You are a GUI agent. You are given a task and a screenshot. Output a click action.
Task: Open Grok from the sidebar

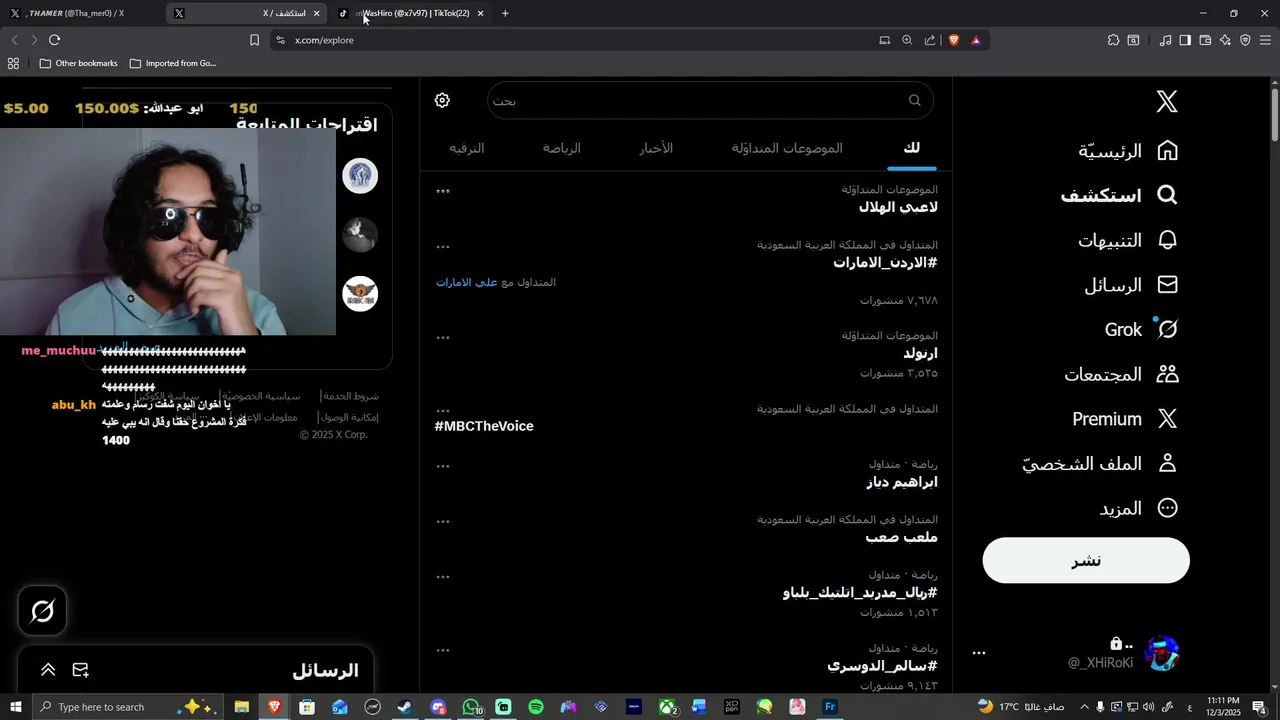click(1141, 329)
